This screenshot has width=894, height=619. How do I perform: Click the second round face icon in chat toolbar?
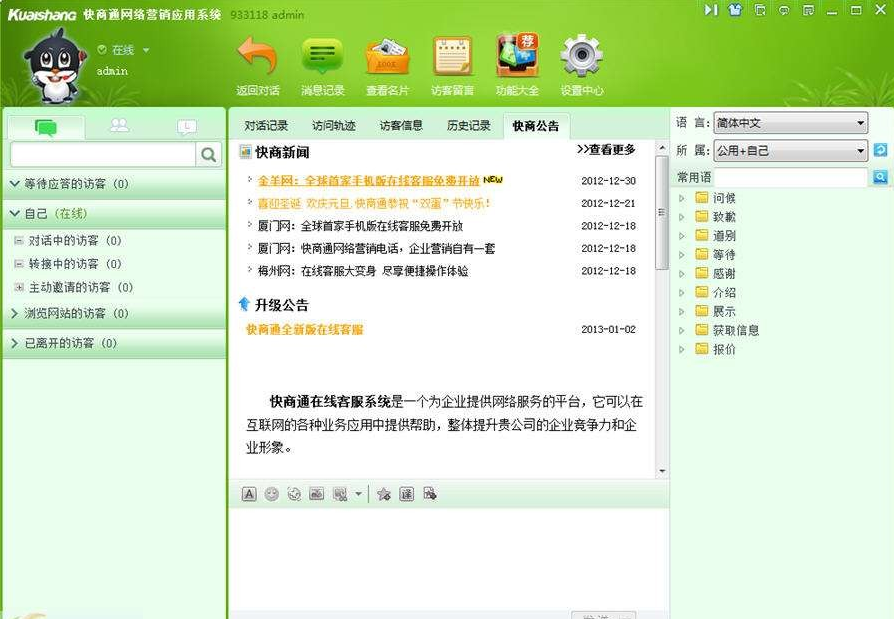pyautogui.click(x=294, y=494)
